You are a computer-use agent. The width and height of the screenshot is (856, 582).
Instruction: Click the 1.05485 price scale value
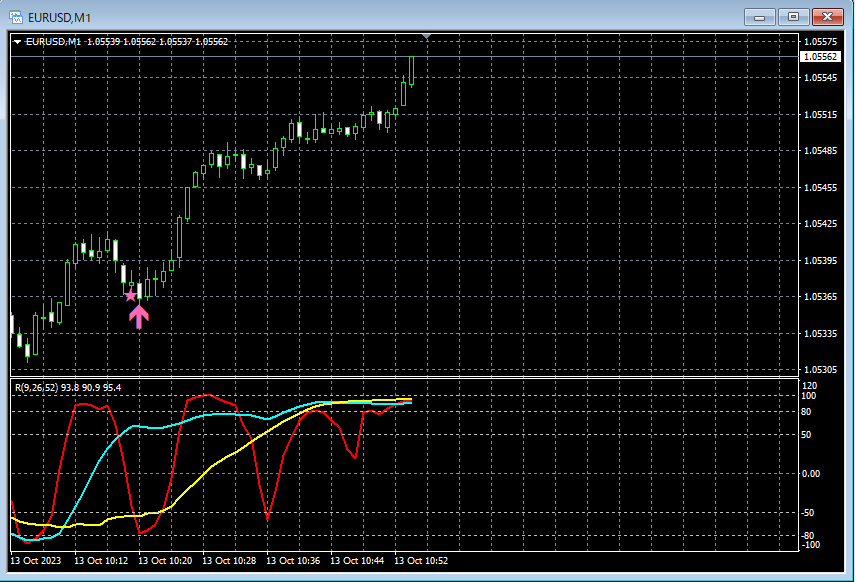coord(821,151)
